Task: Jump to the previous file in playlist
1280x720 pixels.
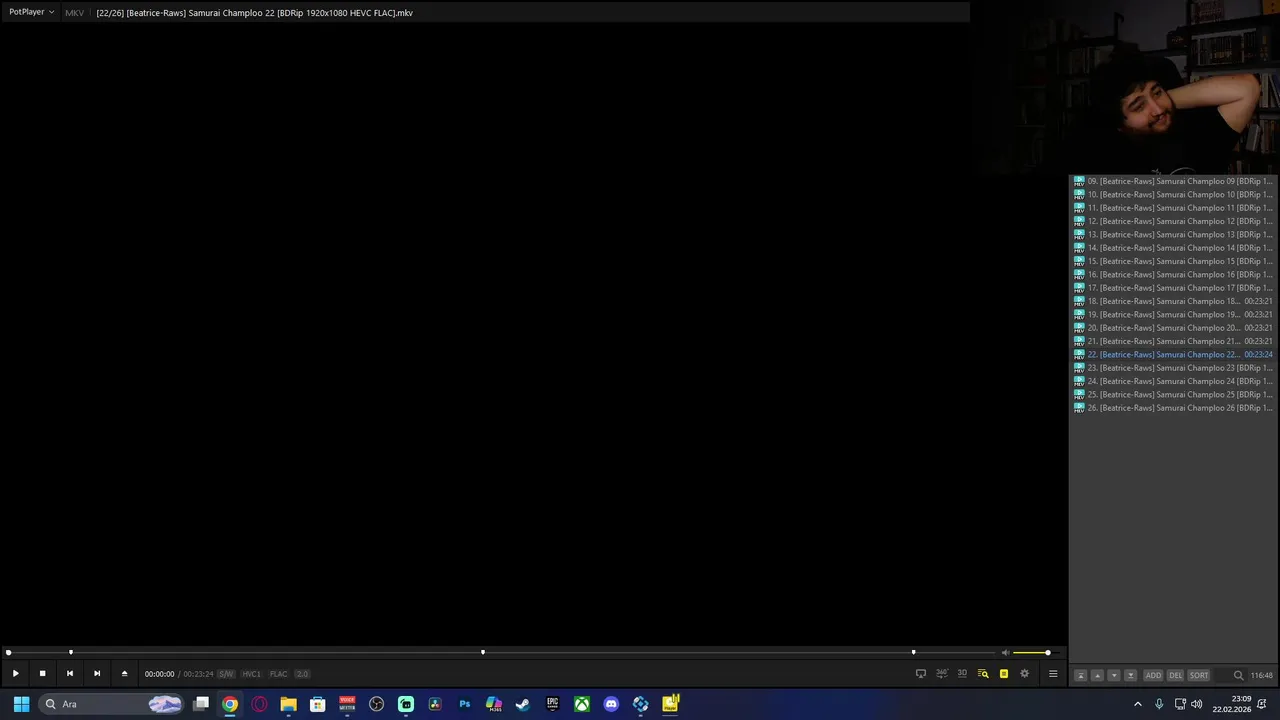Action: click(69, 674)
